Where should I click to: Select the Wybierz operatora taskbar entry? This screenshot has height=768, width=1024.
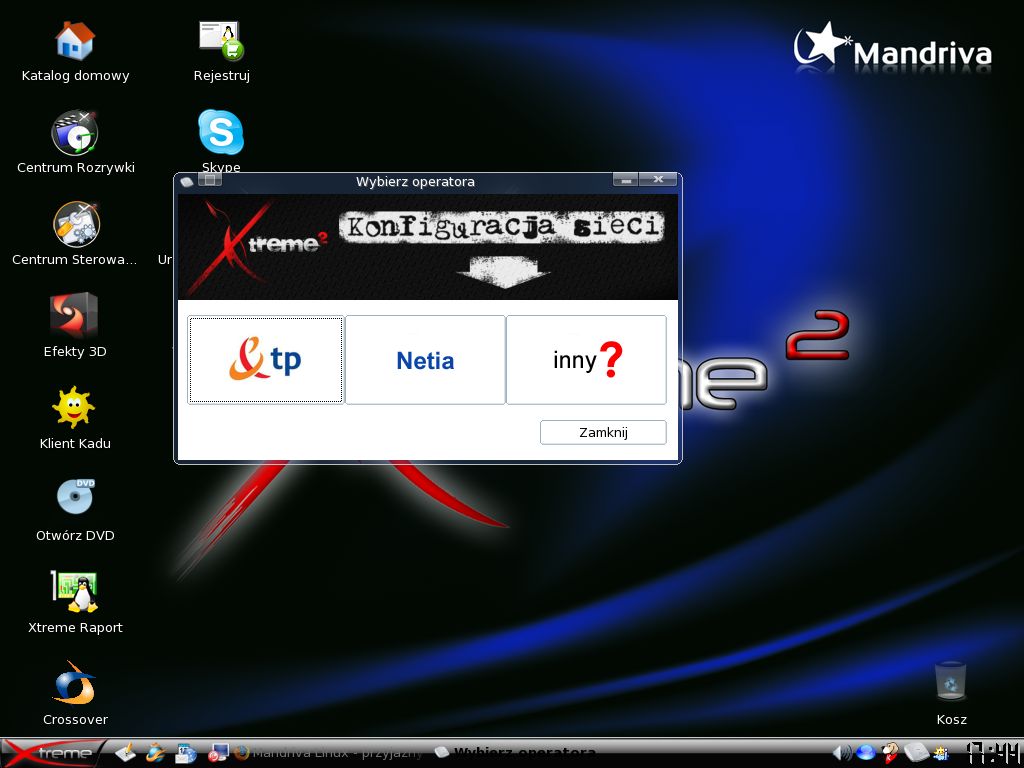[515, 753]
